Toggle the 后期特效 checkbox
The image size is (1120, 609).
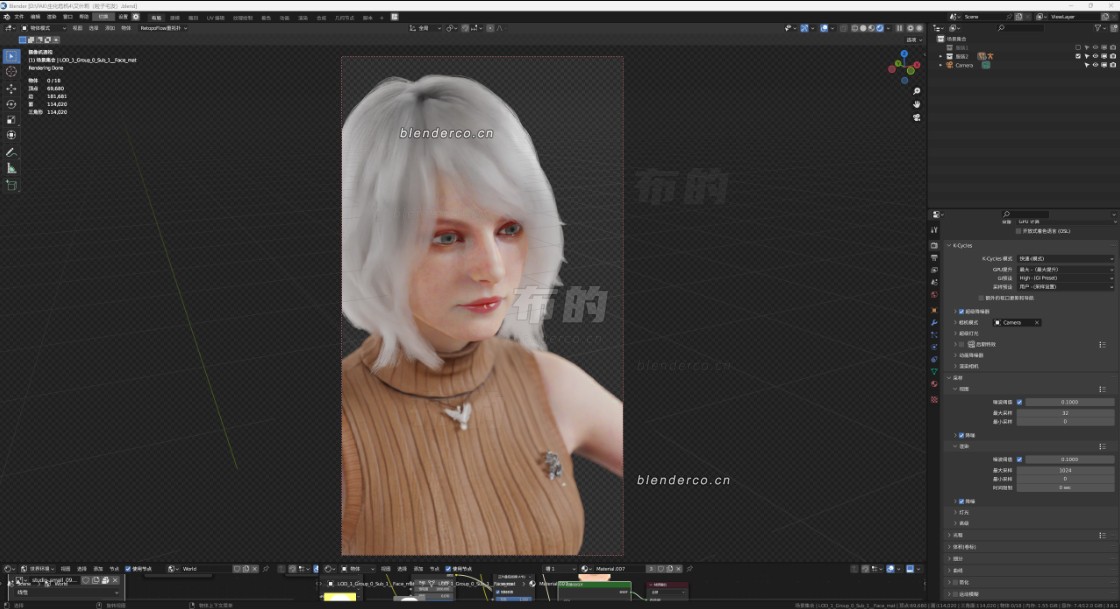point(961,344)
